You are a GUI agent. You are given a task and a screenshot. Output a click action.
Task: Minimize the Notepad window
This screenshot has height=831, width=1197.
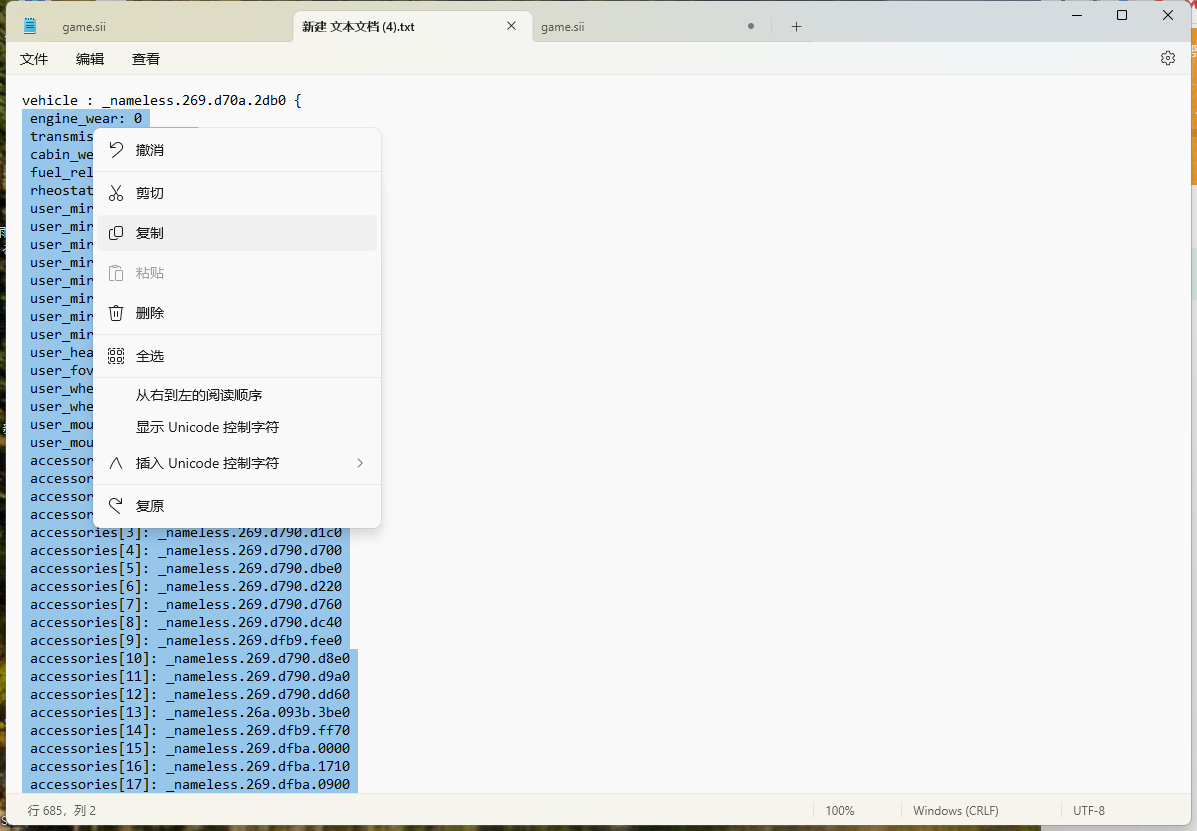pos(1077,15)
